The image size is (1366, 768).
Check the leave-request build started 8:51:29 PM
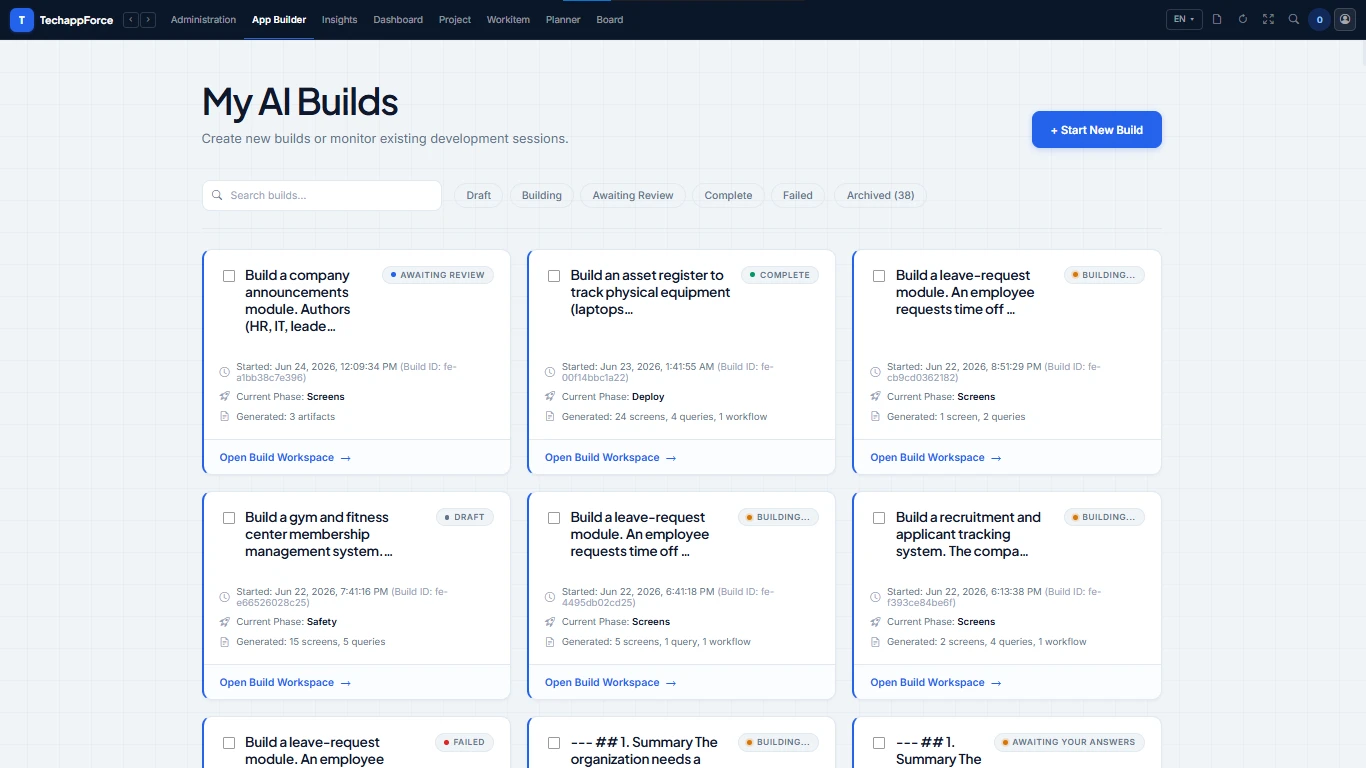(879, 276)
